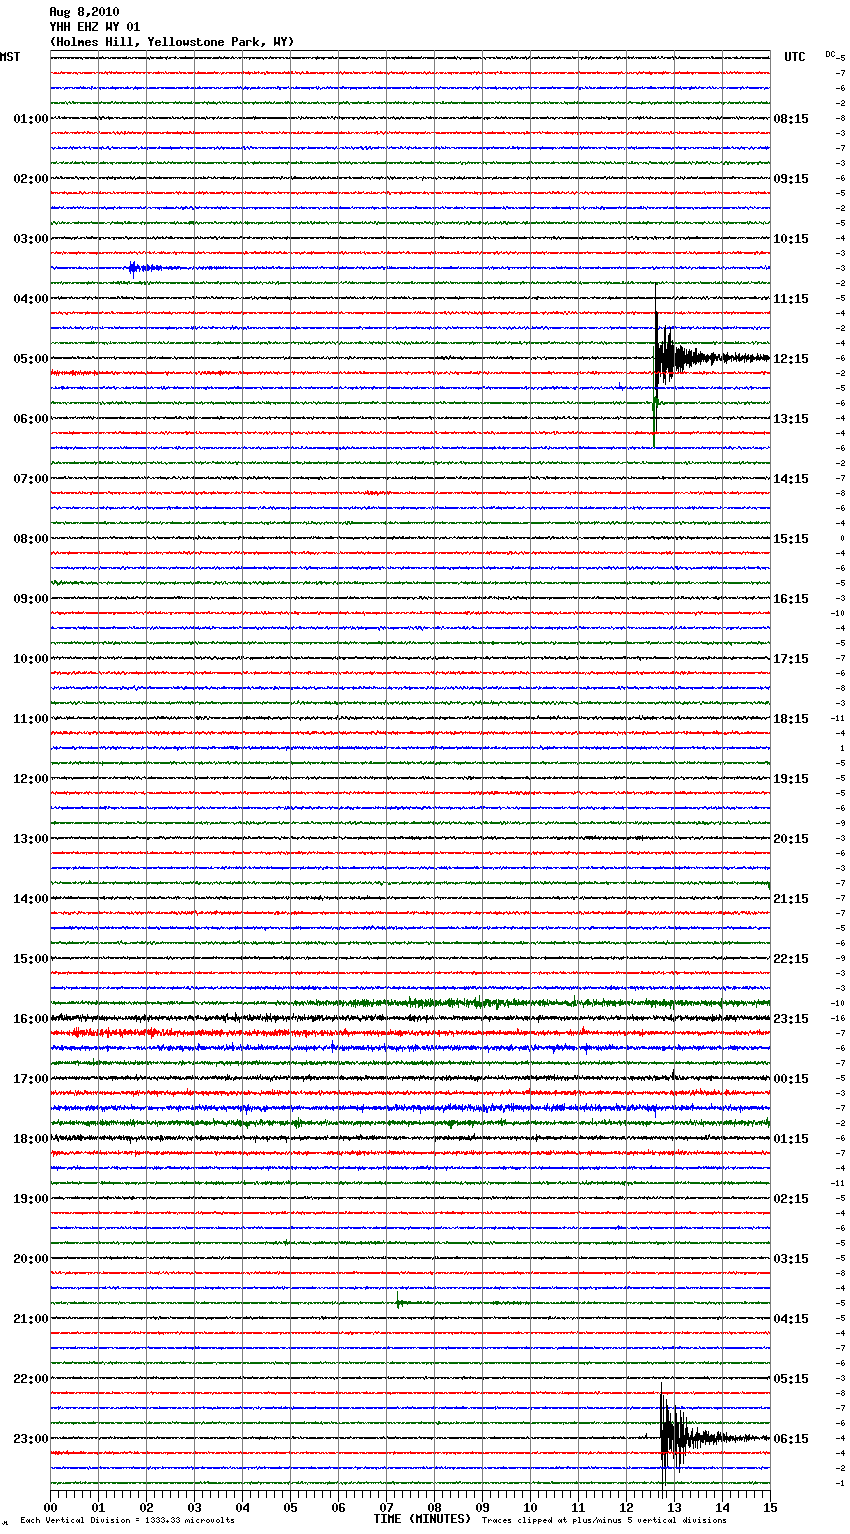Select the 20:00 MST row label
Image resolution: width=850 pixels, height=1534 pixels.
(x=31, y=1259)
